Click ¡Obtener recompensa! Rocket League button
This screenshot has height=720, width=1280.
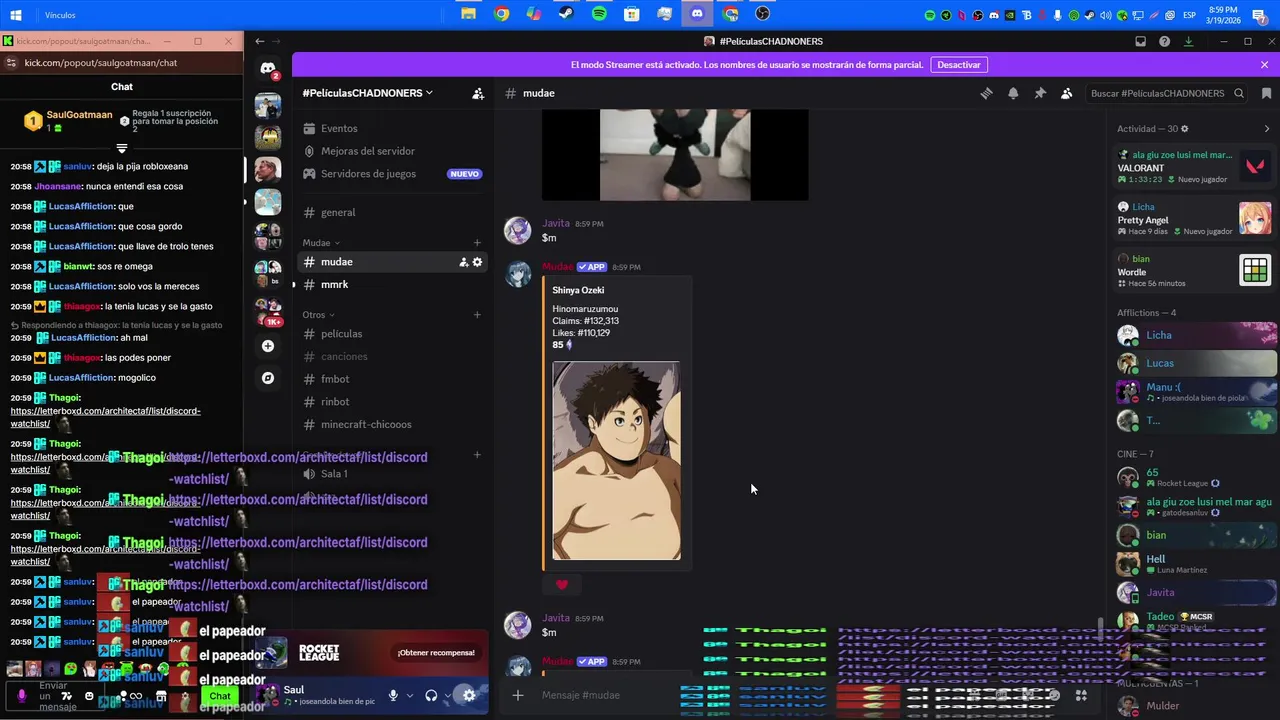[x=436, y=653]
